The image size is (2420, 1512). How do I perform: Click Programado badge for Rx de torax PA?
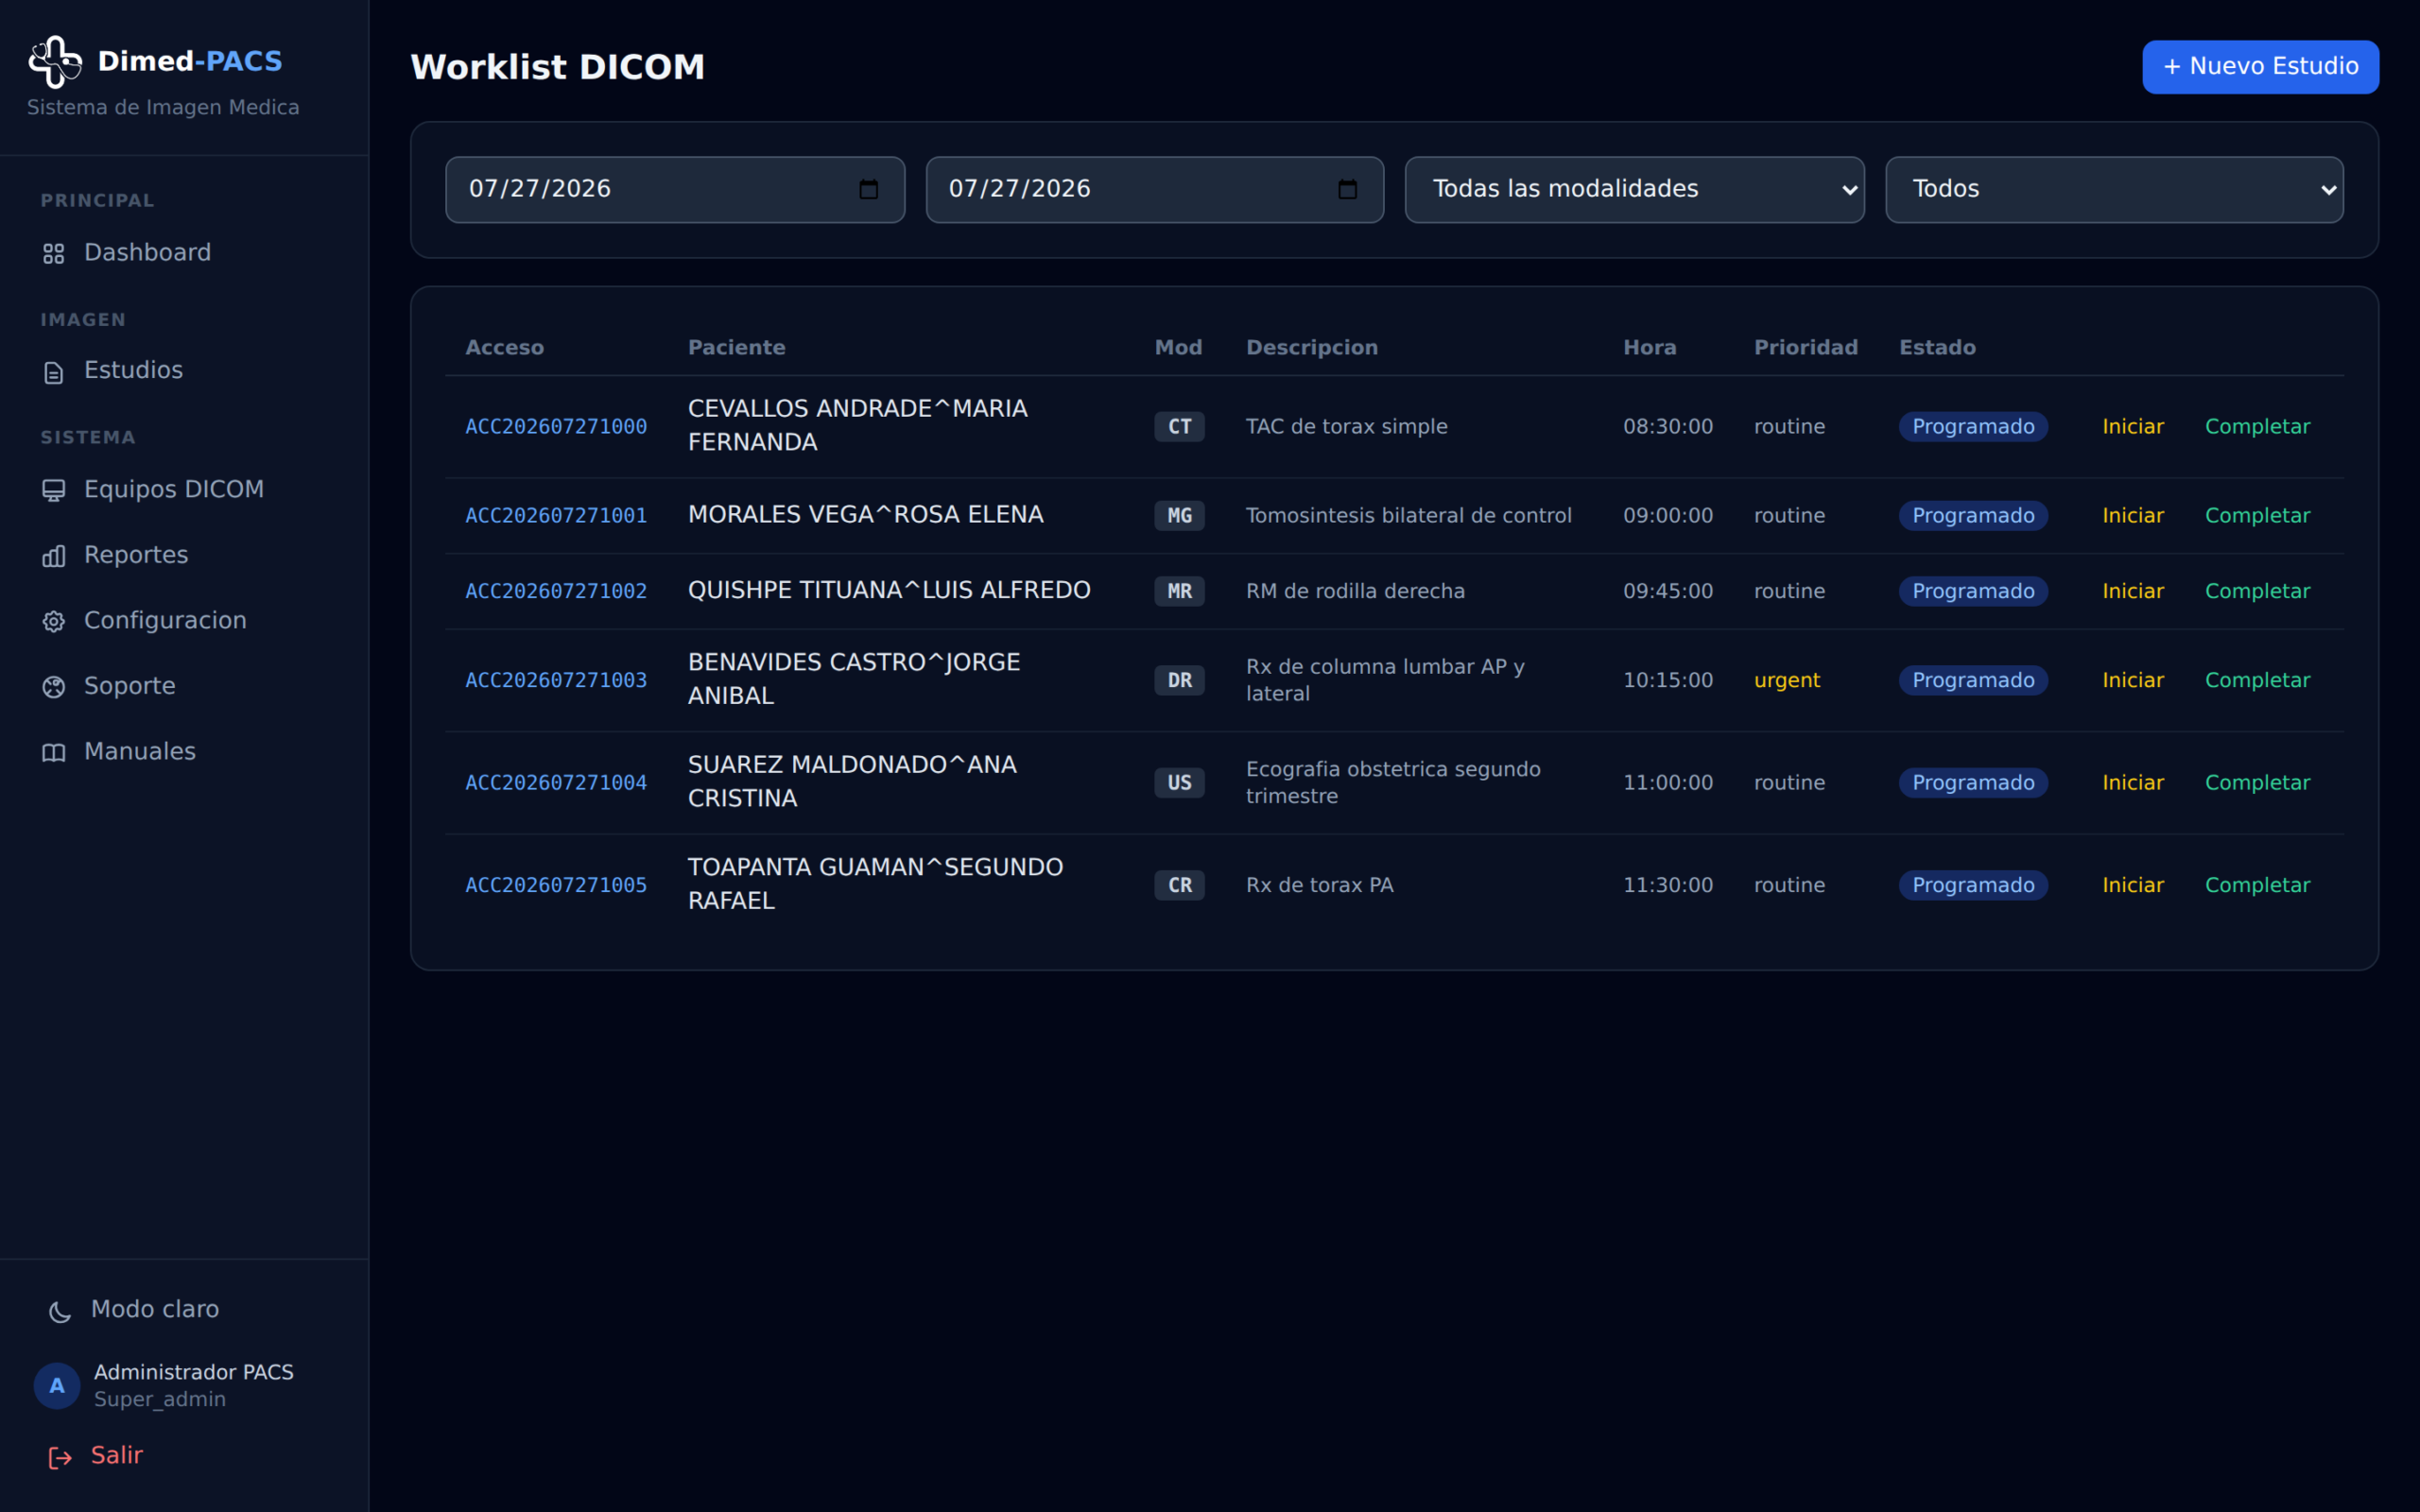1973,885
